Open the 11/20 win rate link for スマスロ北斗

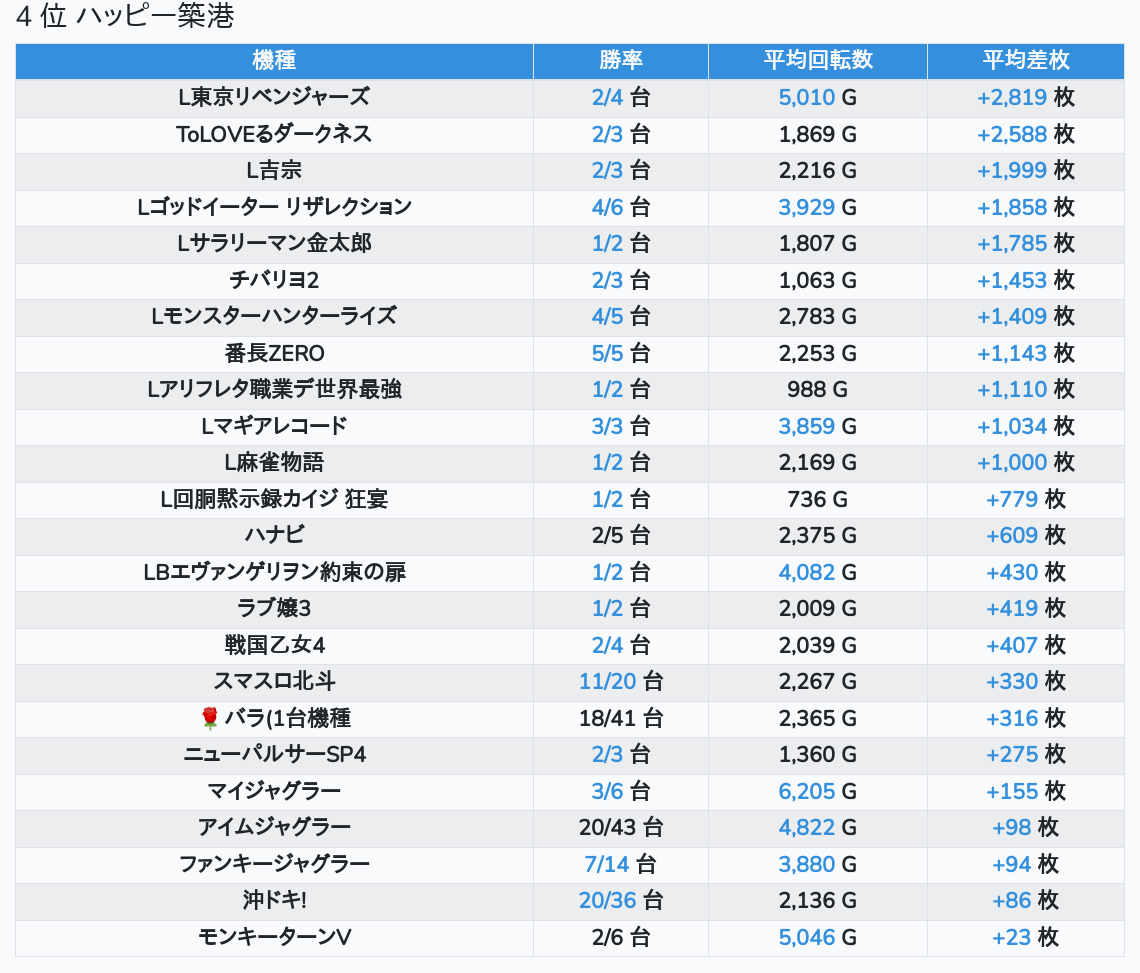coord(607,682)
